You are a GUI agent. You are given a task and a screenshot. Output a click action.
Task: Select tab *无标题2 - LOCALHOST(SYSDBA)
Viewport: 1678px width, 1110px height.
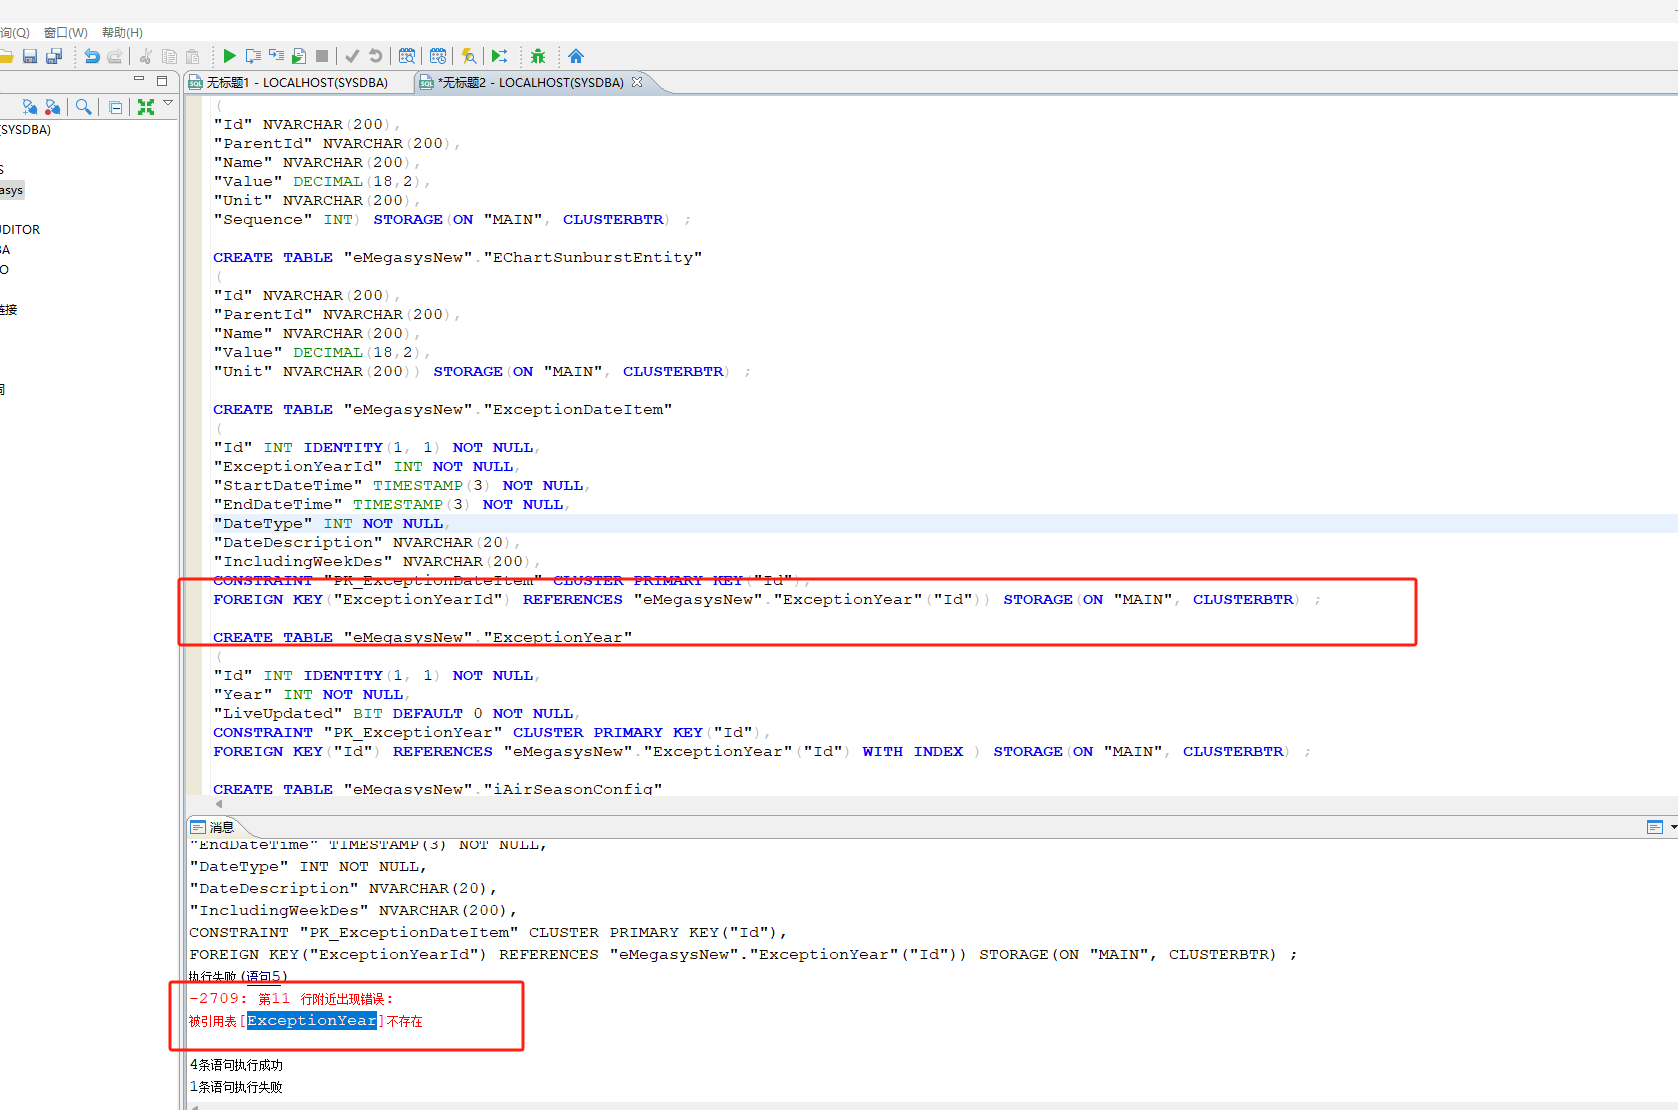click(530, 82)
